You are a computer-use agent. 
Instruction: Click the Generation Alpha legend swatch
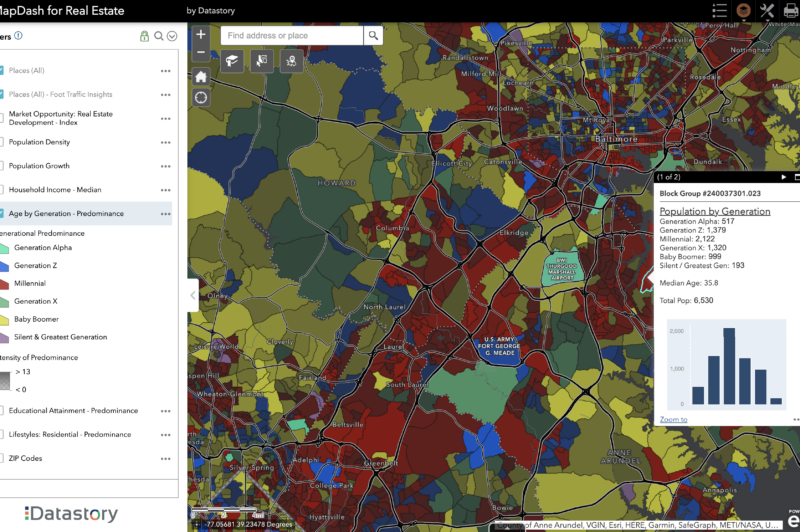(4, 248)
